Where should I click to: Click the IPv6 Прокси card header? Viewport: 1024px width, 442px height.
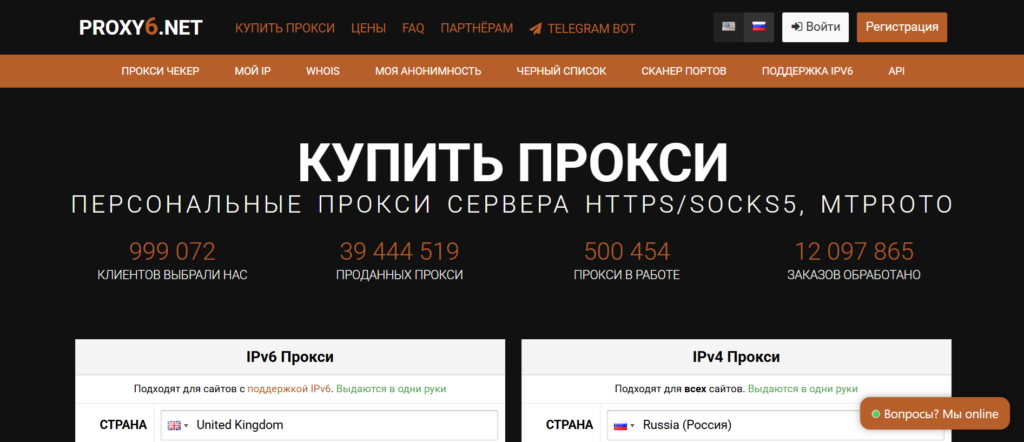click(x=290, y=357)
